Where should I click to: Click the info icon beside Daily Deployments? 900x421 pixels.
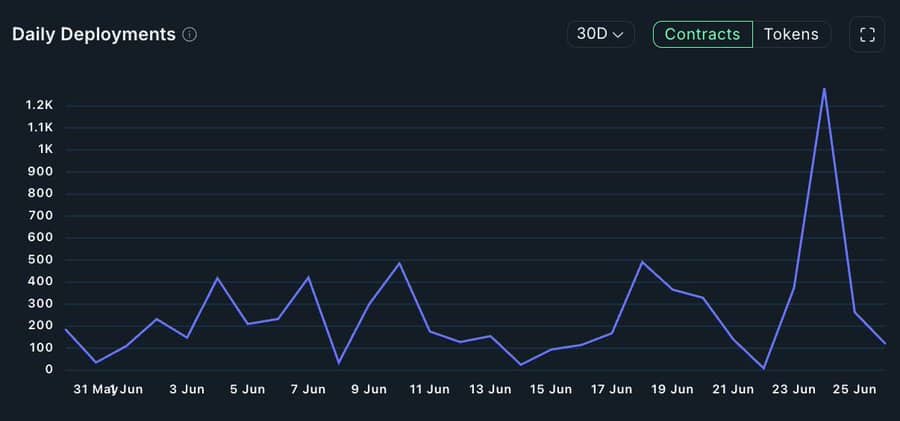[189, 35]
